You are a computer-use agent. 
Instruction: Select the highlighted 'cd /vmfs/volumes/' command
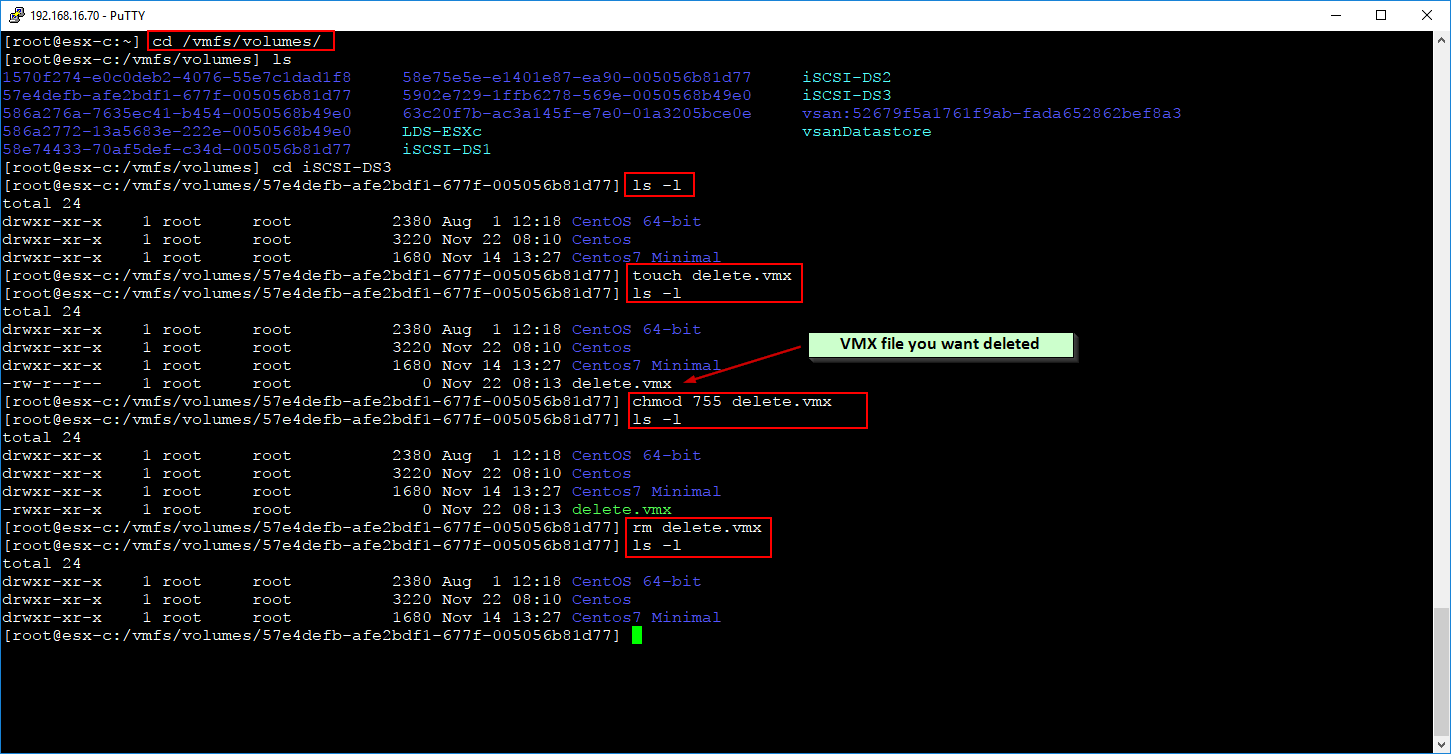pyautogui.click(x=240, y=40)
